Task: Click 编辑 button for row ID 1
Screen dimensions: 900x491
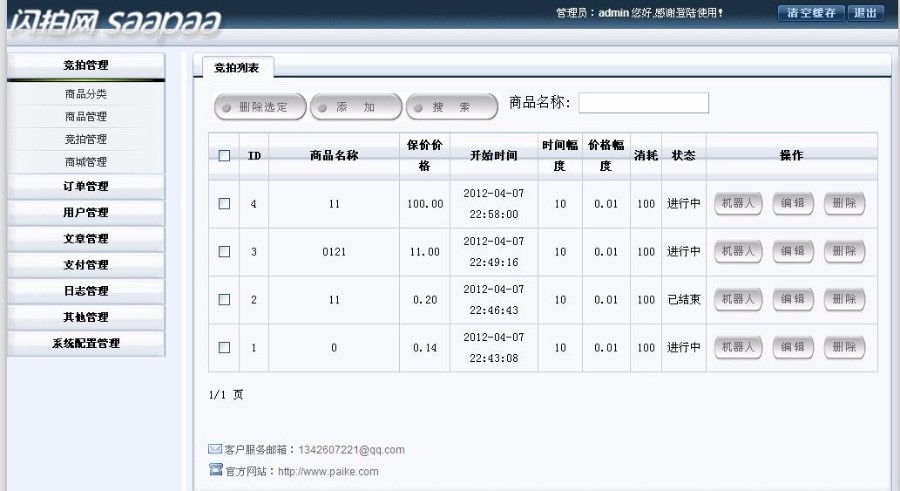Action: click(793, 347)
